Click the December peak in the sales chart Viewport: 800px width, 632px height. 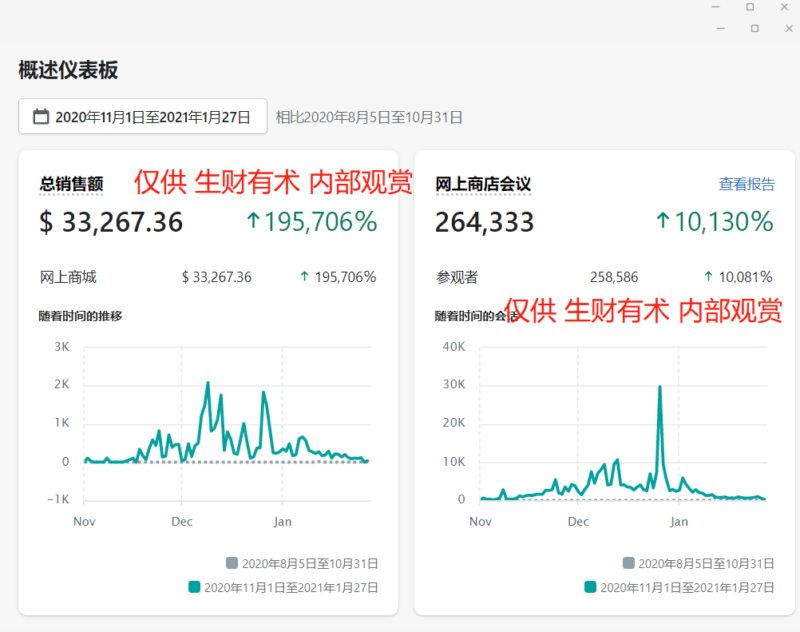pyautogui.click(x=207, y=383)
